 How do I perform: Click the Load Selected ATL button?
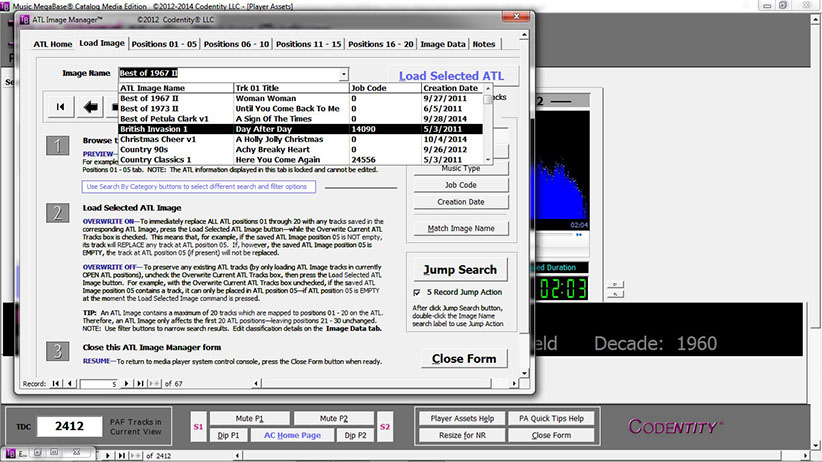451,76
